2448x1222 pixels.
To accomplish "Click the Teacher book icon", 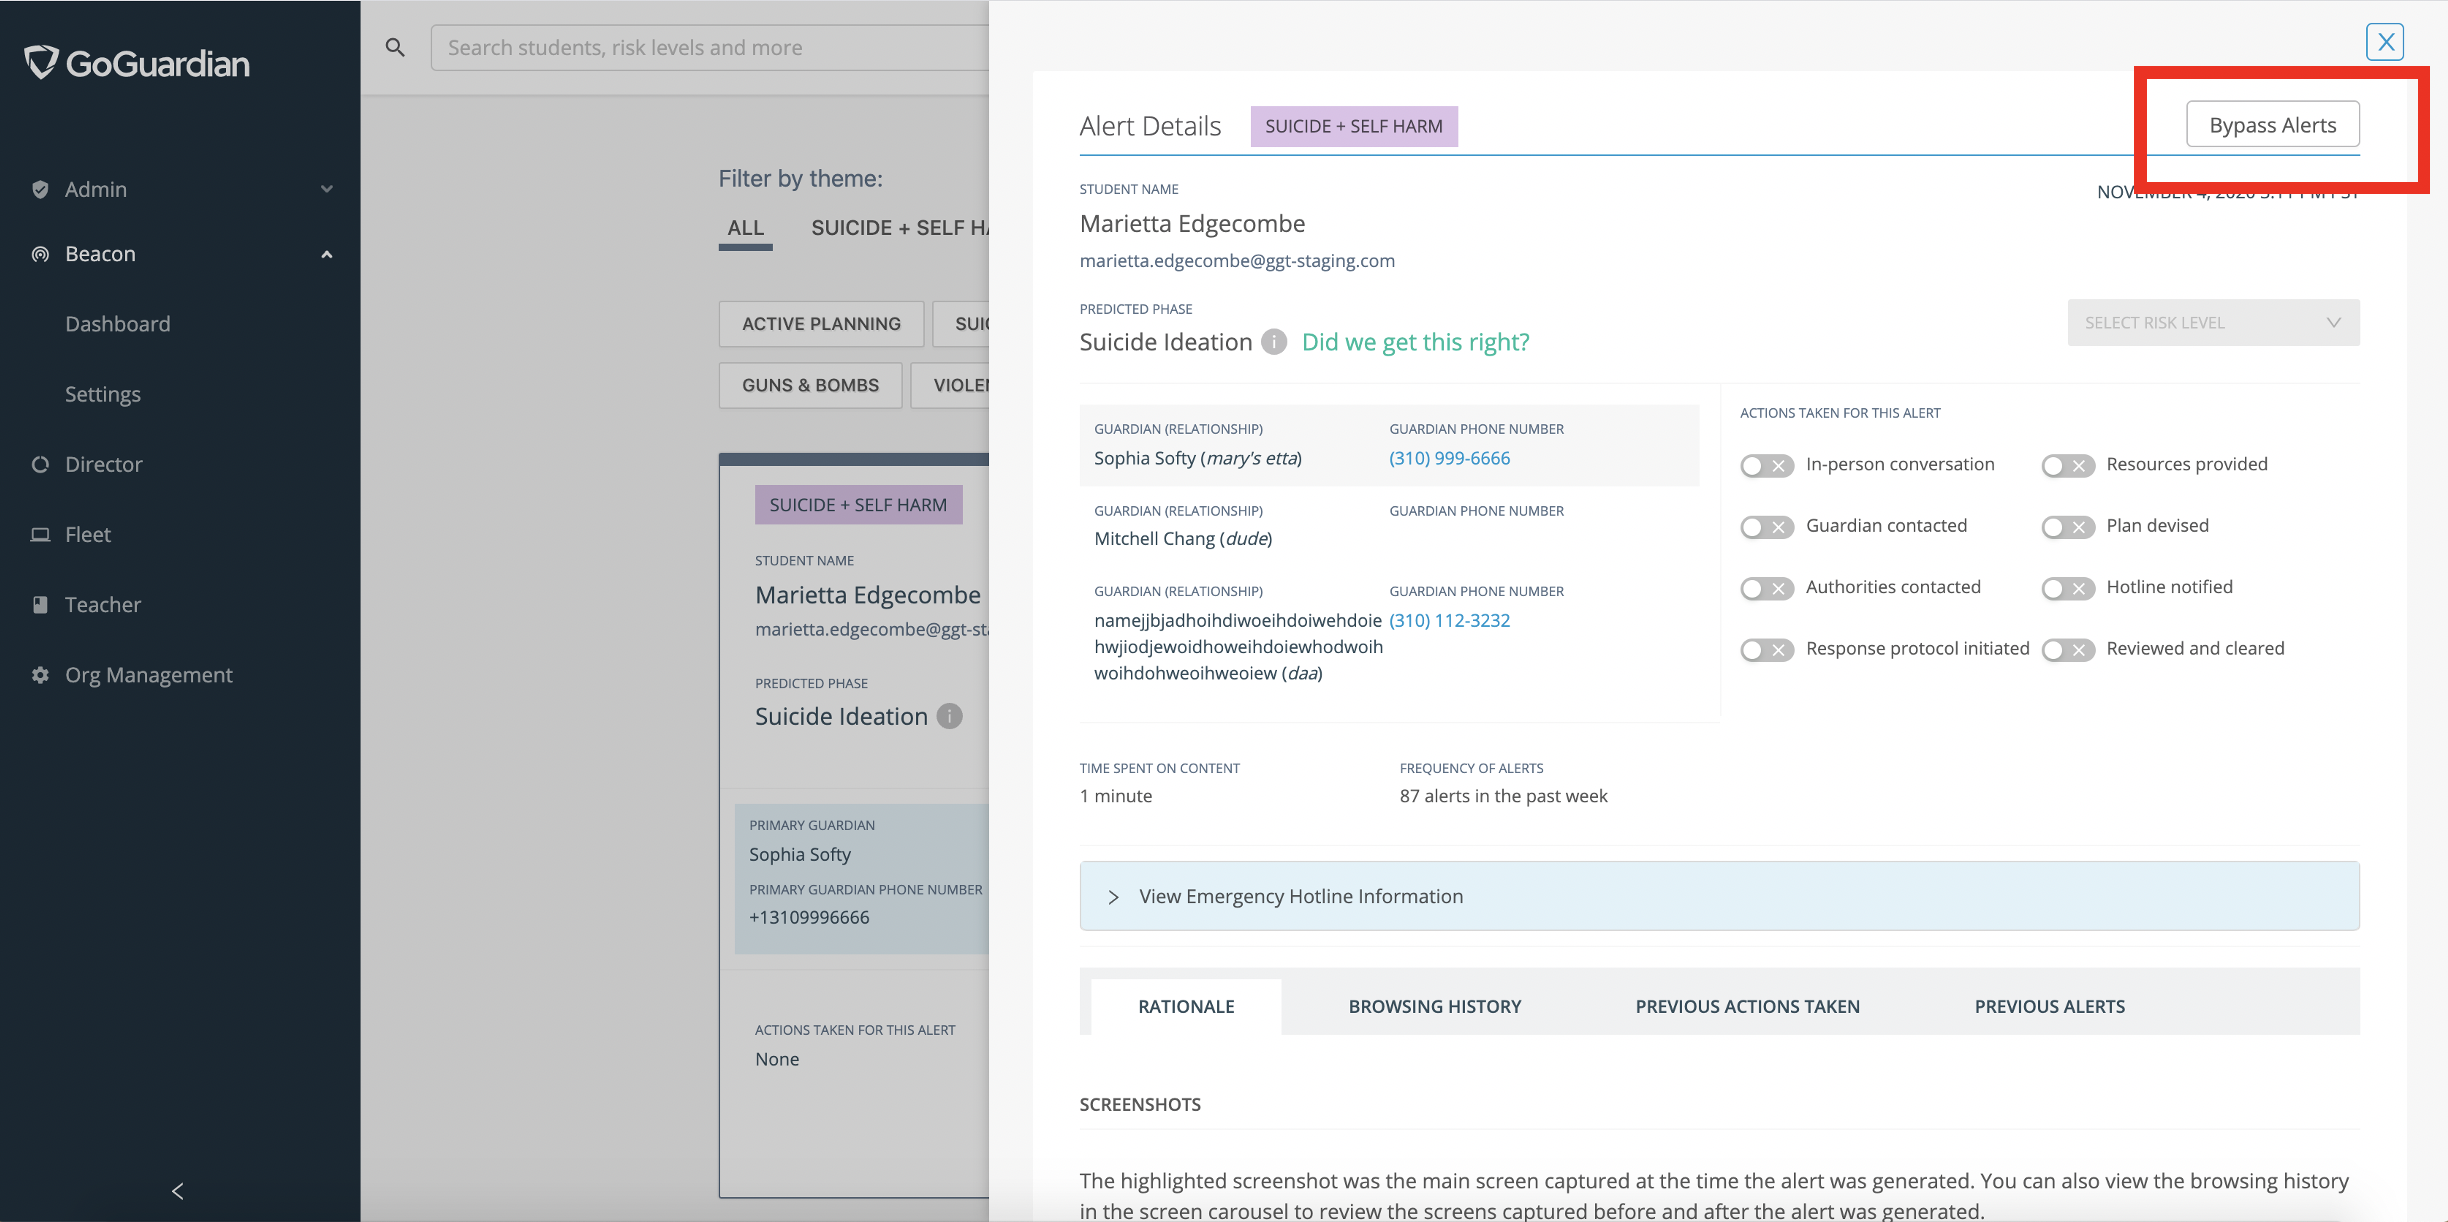I will [40, 605].
